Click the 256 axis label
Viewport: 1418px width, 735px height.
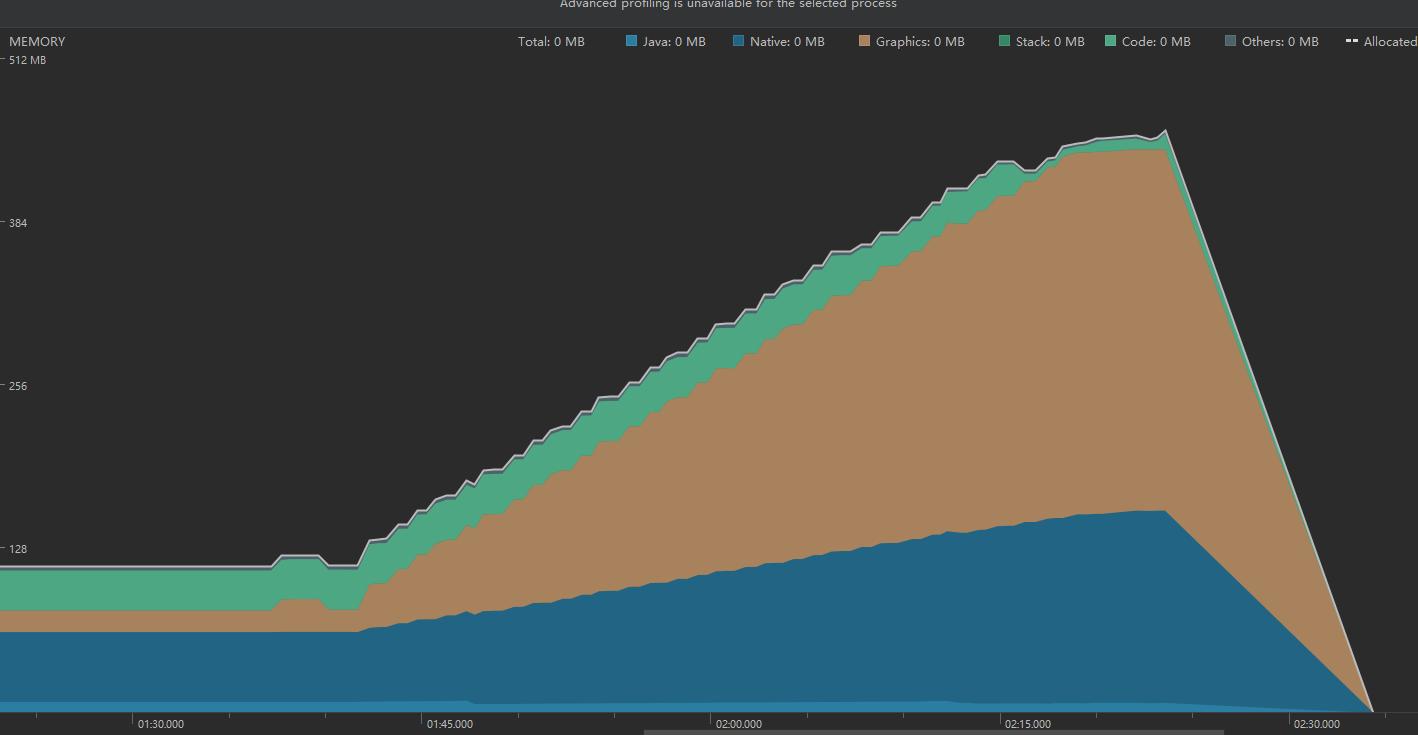pos(18,386)
